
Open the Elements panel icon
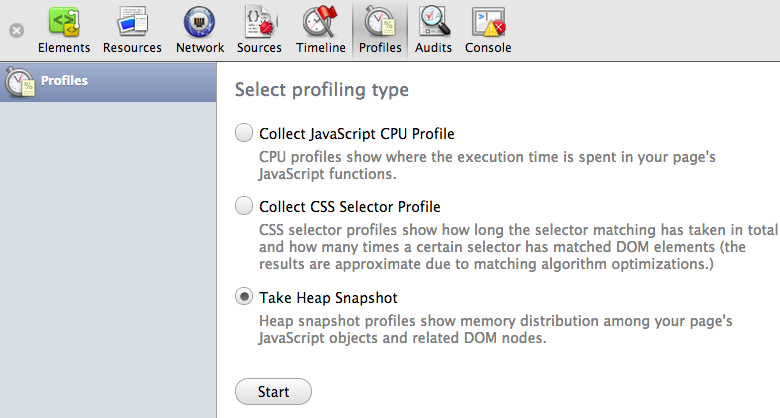pos(64,22)
